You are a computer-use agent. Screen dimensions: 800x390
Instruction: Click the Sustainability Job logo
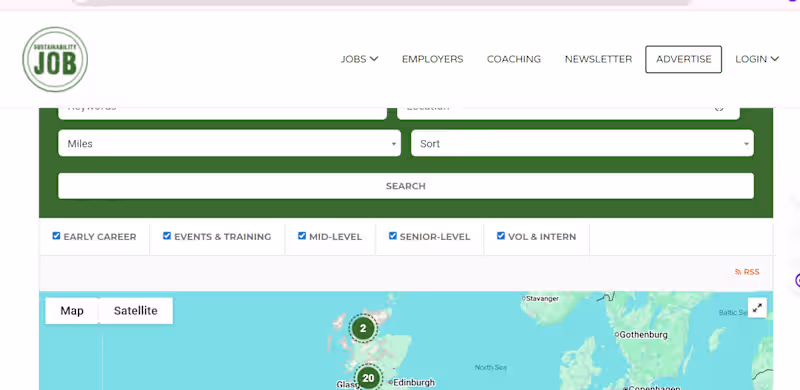[55, 60]
